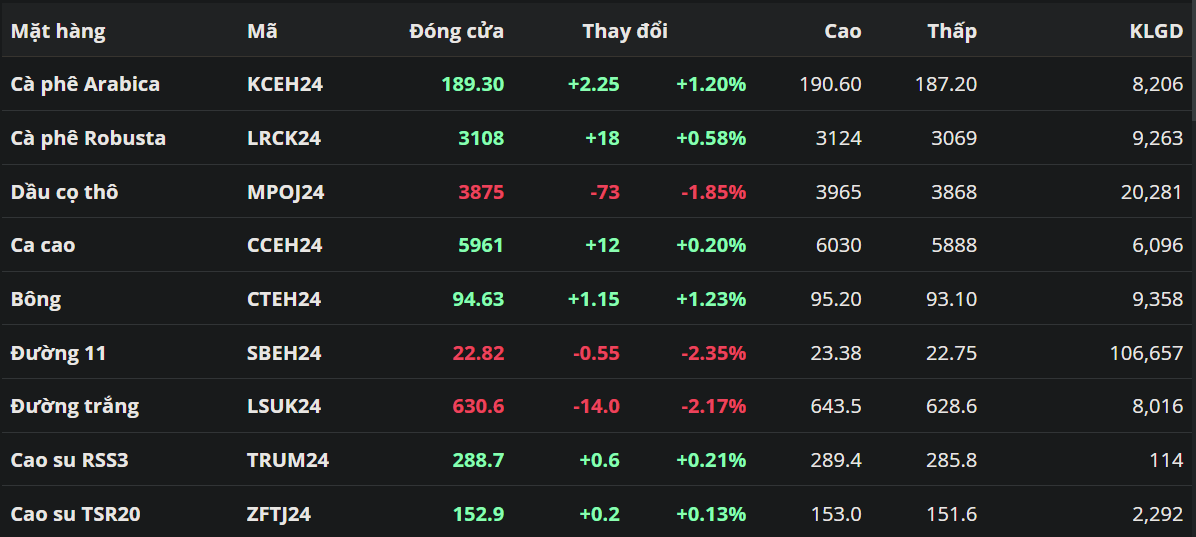Select the MPOJ24 contract code
The width and height of the screenshot is (1196, 537).
(x=286, y=192)
